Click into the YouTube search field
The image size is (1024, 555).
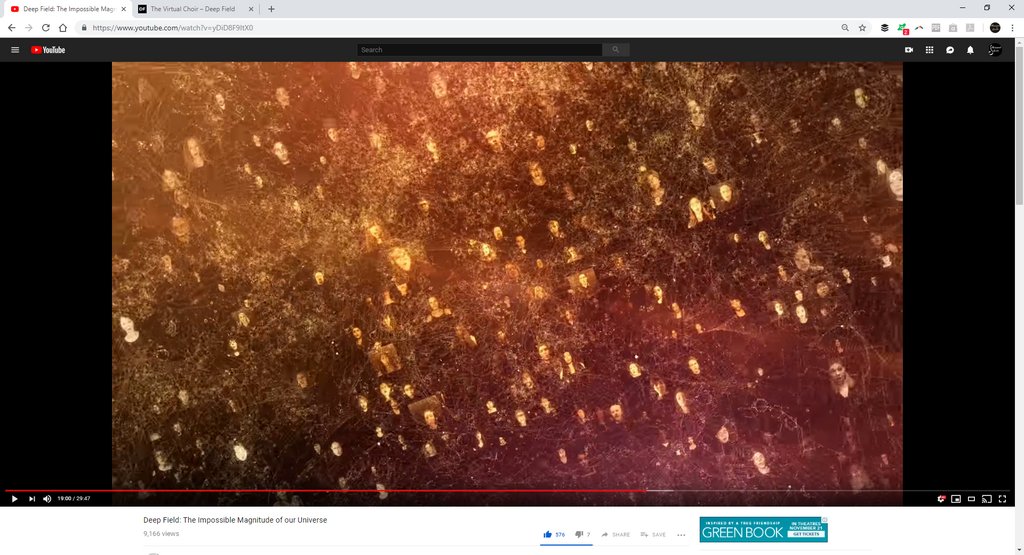[x=479, y=50]
